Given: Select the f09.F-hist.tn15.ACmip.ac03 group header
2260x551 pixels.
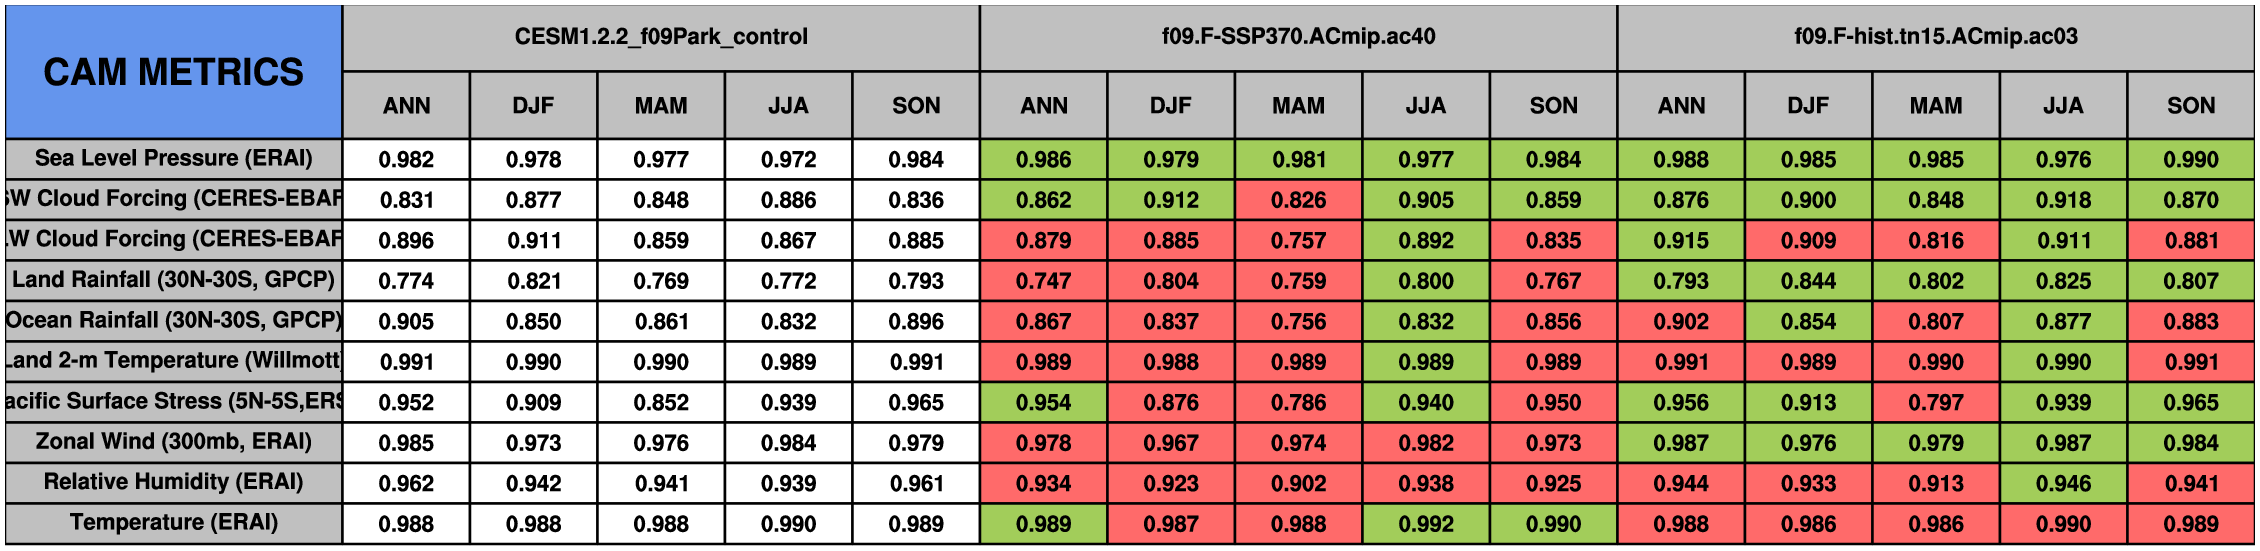Looking at the screenshot, I should click(x=1935, y=37).
